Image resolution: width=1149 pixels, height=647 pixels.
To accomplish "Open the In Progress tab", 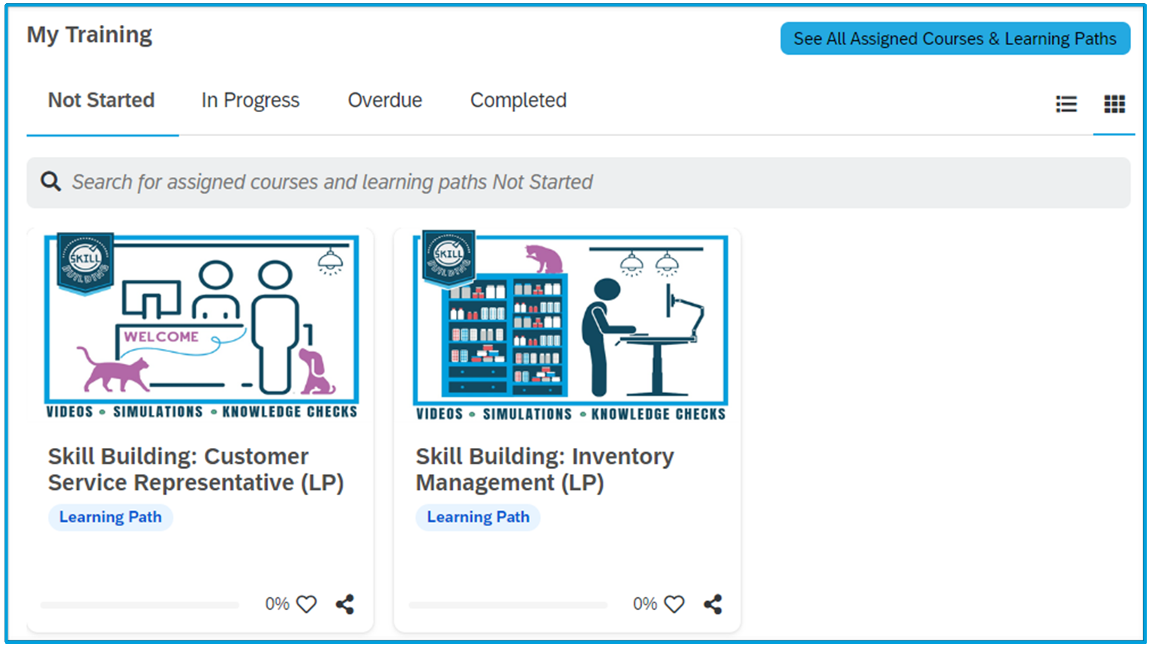I will [250, 100].
